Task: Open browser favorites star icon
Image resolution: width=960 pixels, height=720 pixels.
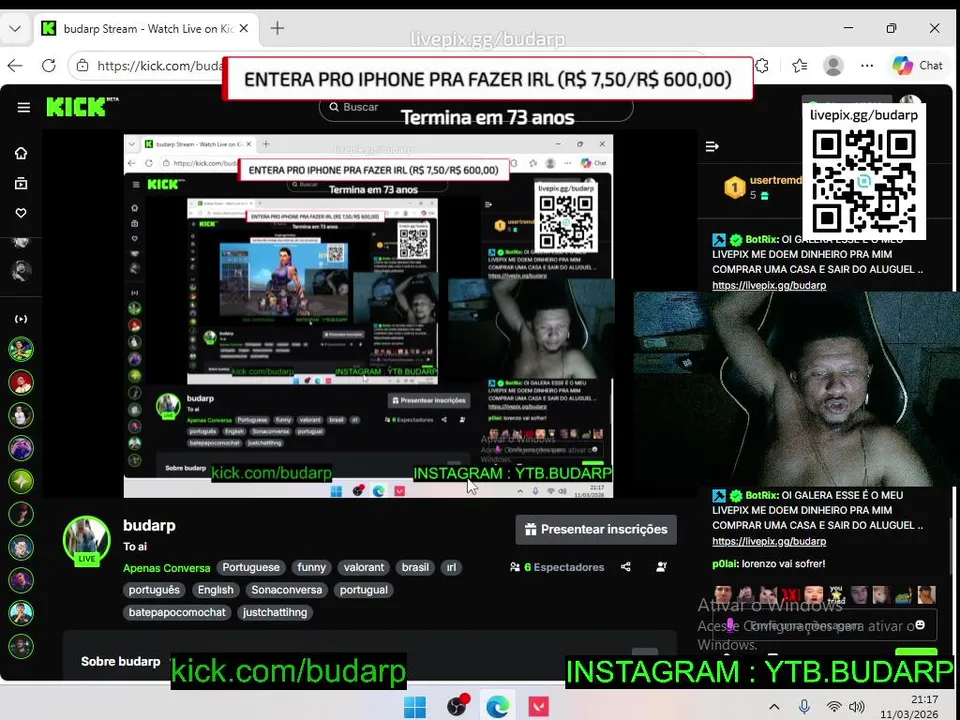Action: click(x=800, y=66)
